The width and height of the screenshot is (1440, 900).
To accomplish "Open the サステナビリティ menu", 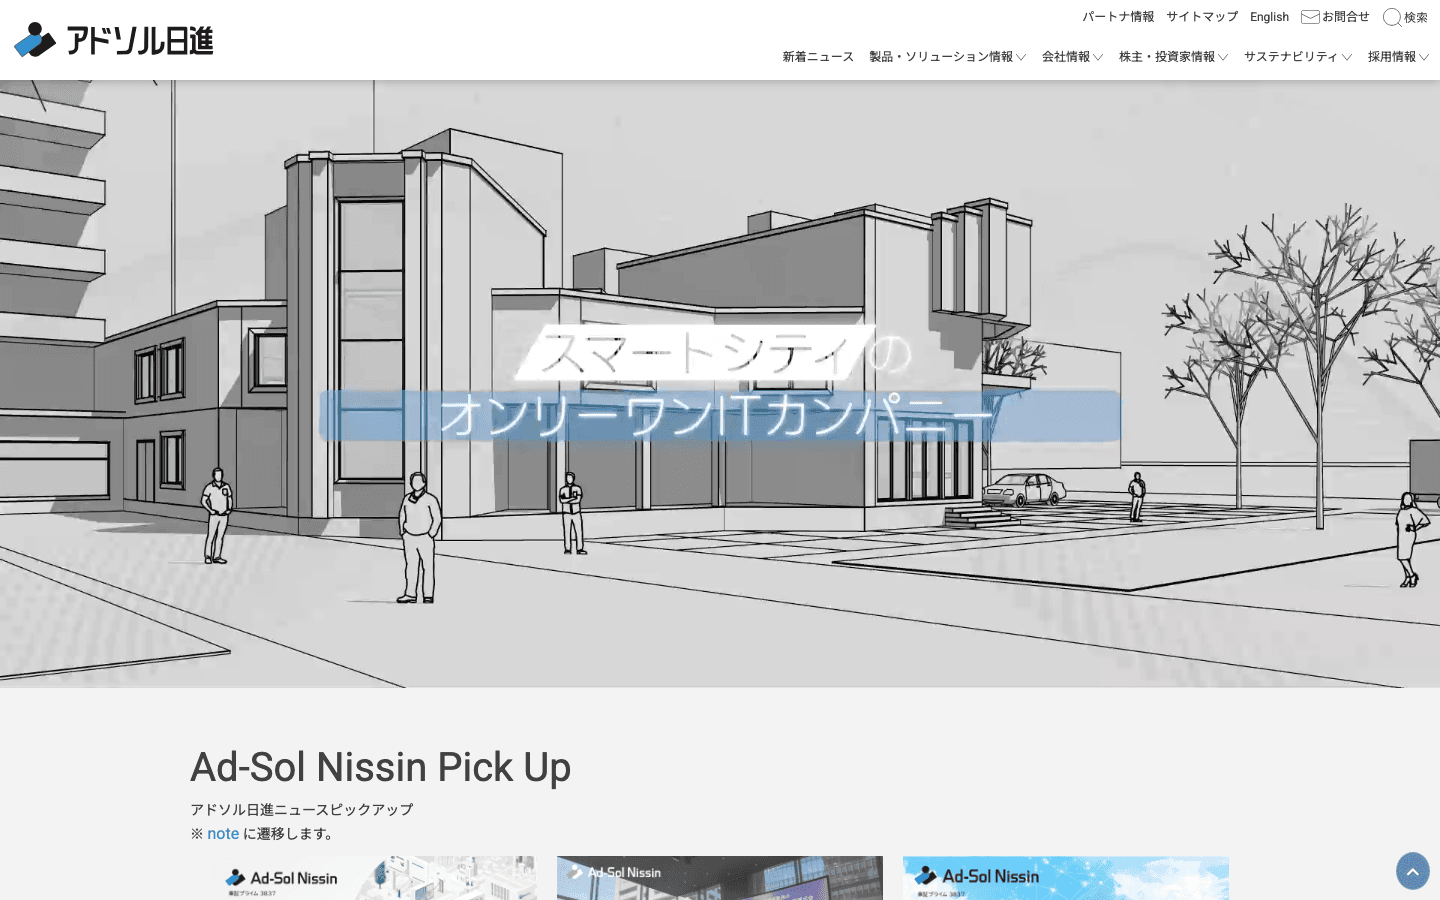I will click(1291, 57).
